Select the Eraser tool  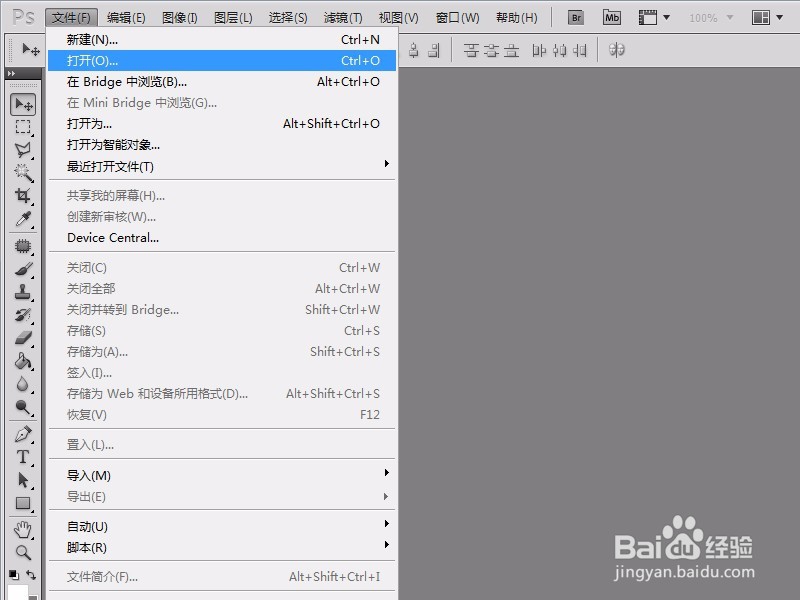coord(22,336)
